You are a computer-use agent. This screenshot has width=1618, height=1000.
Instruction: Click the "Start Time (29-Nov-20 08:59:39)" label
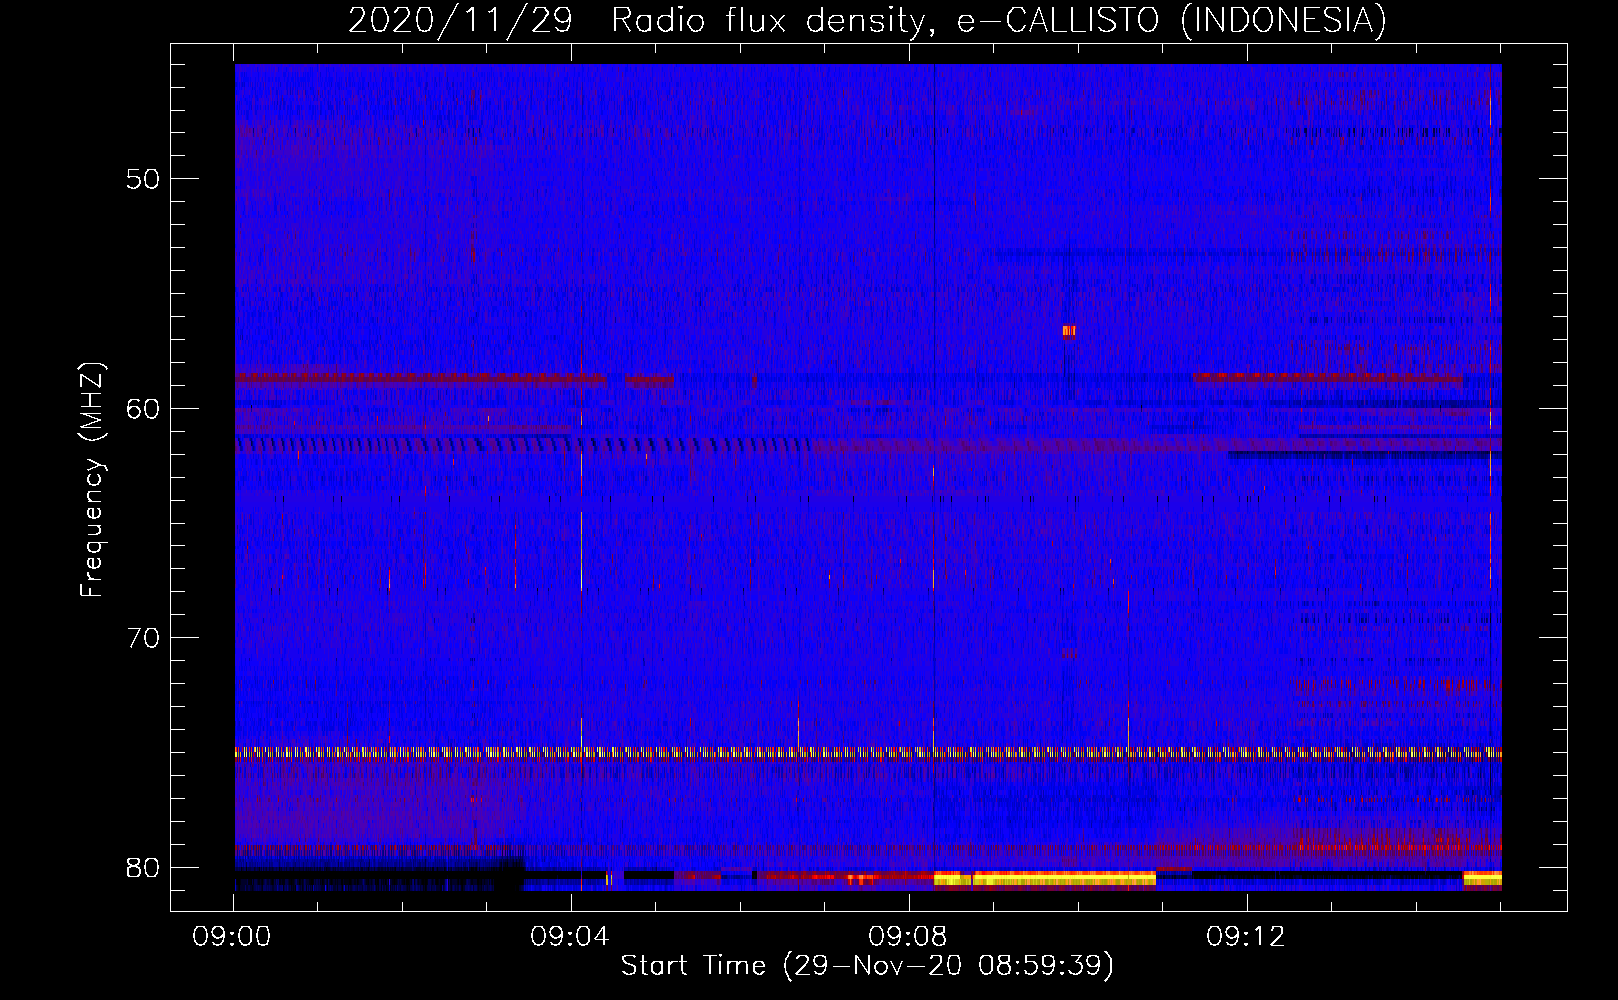(x=867, y=965)
